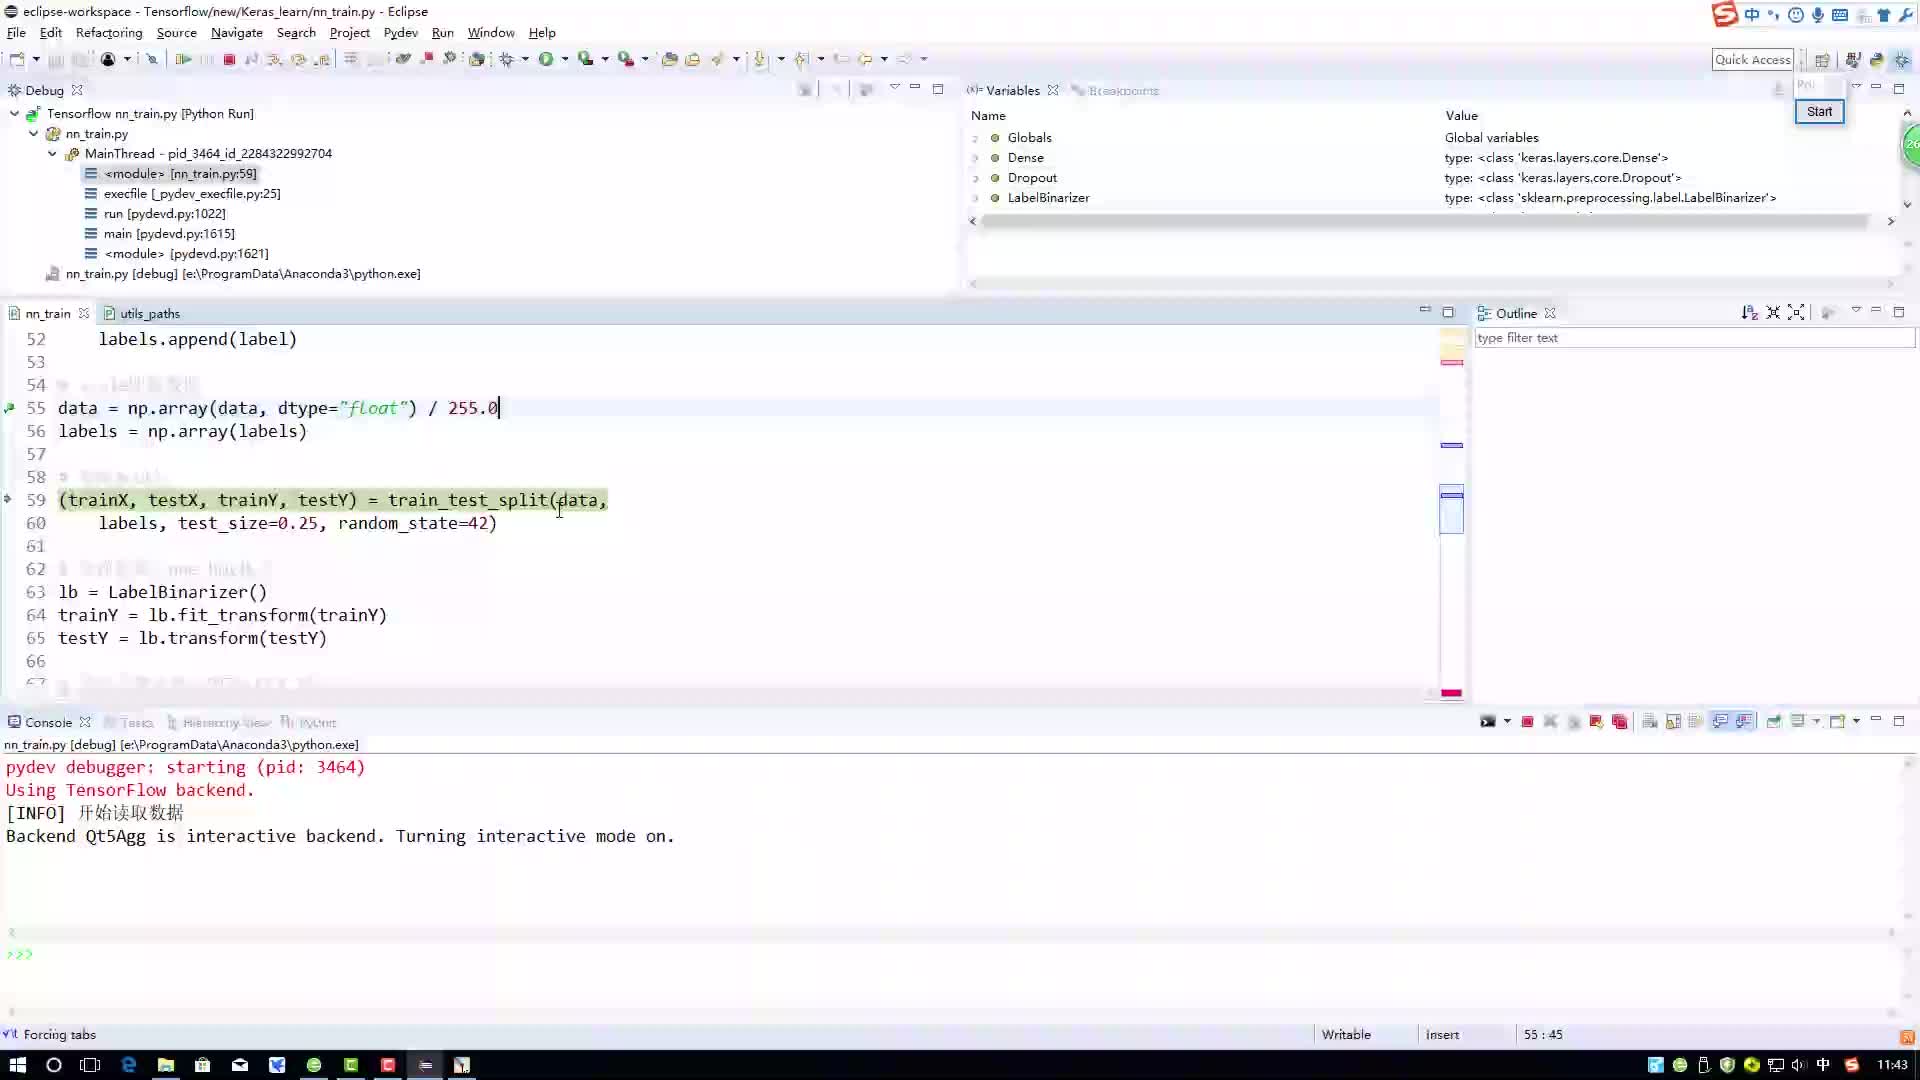Open the Run menu in menu bar
Image resolution: width=1920 pixels, height=1080 pixels.
coord(440,32)
